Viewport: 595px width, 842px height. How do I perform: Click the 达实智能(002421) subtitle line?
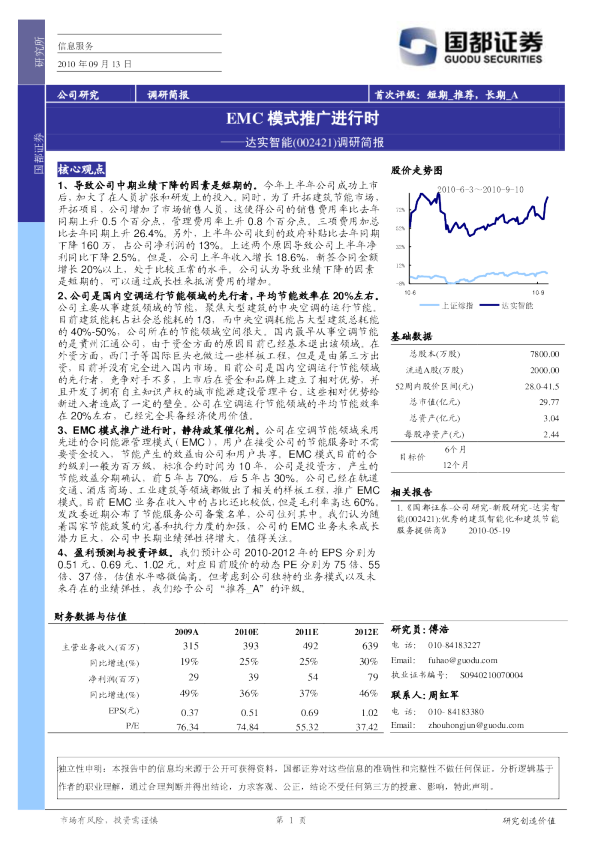302,142
